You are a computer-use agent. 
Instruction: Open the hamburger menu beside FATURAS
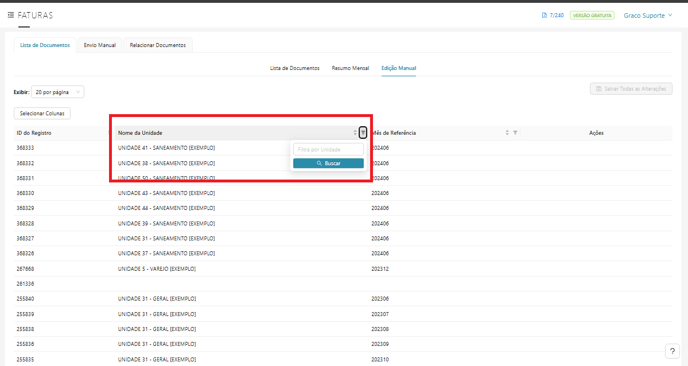point(11,15)
